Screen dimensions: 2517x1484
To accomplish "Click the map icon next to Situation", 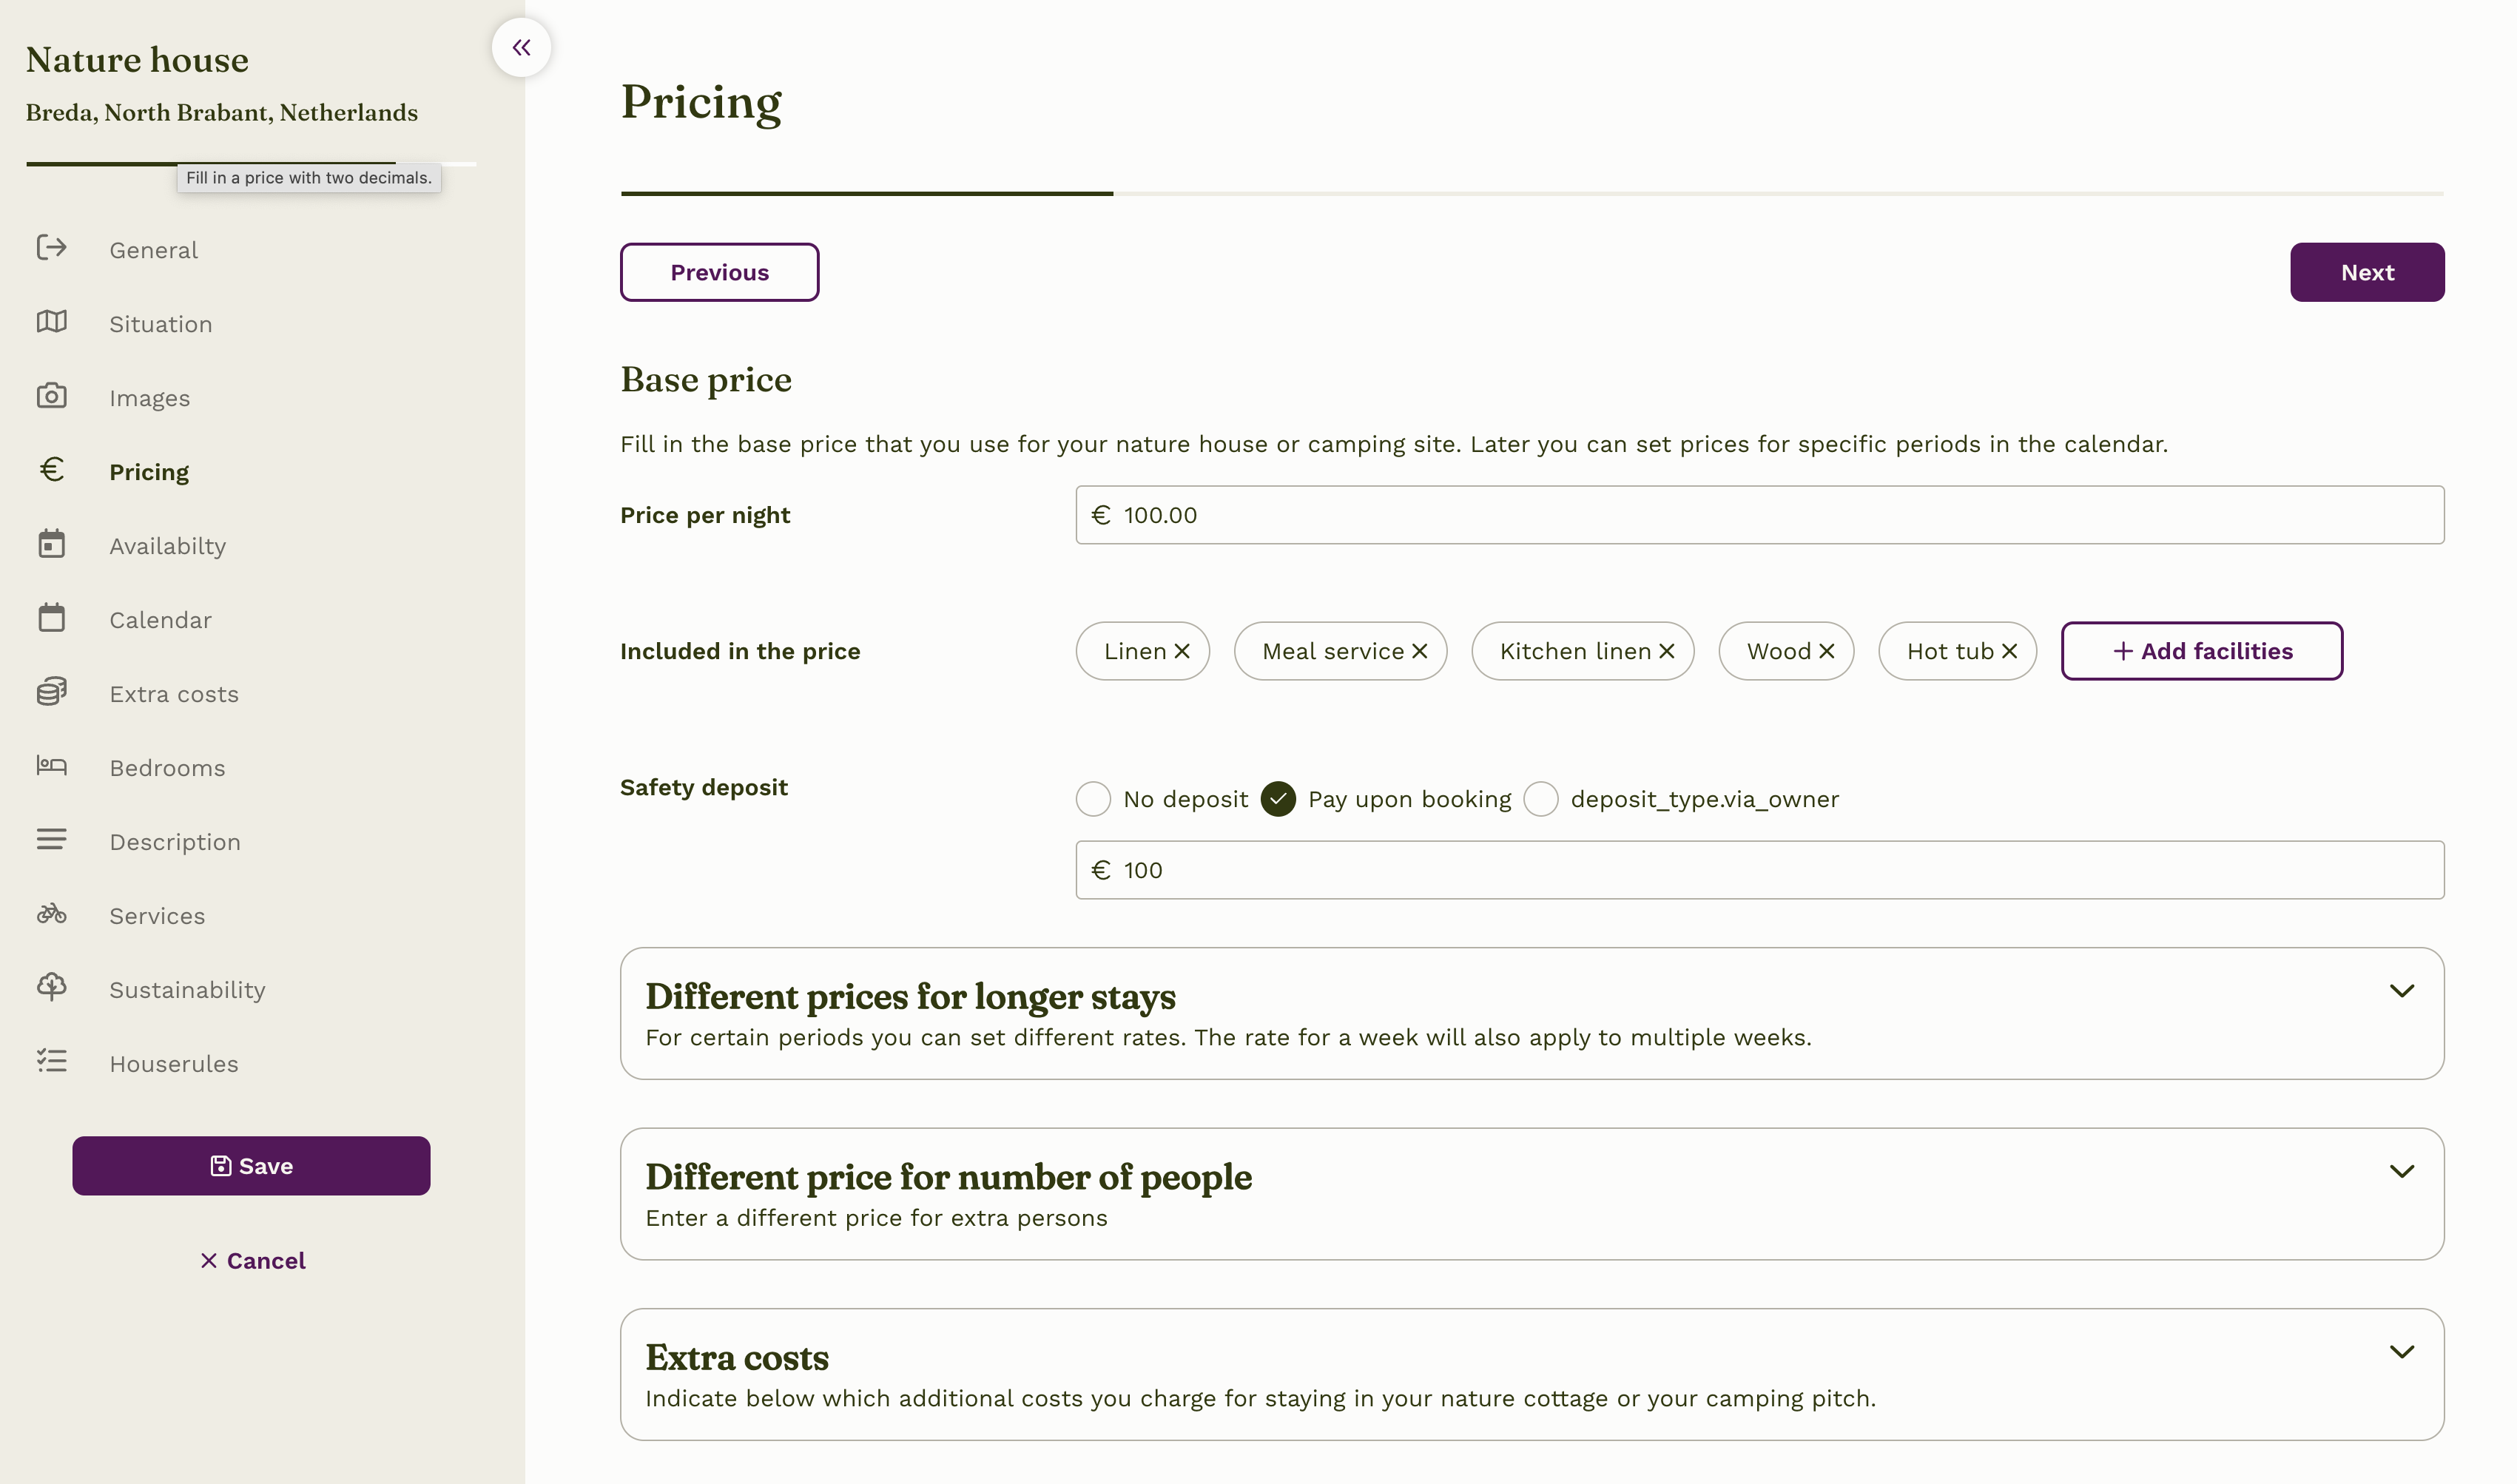I will coord(52,322).
